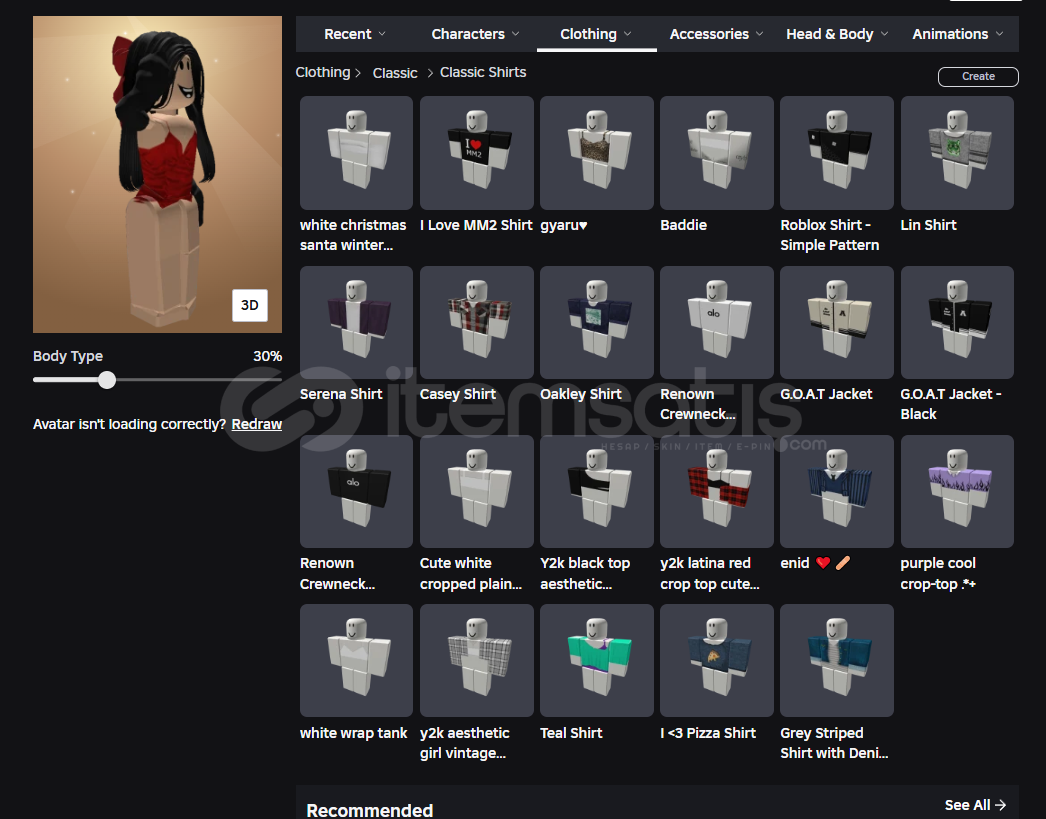Expand the Accessories dropdown chevron
This screenshot has width=1046, height=819.
[x=760, y=34]
